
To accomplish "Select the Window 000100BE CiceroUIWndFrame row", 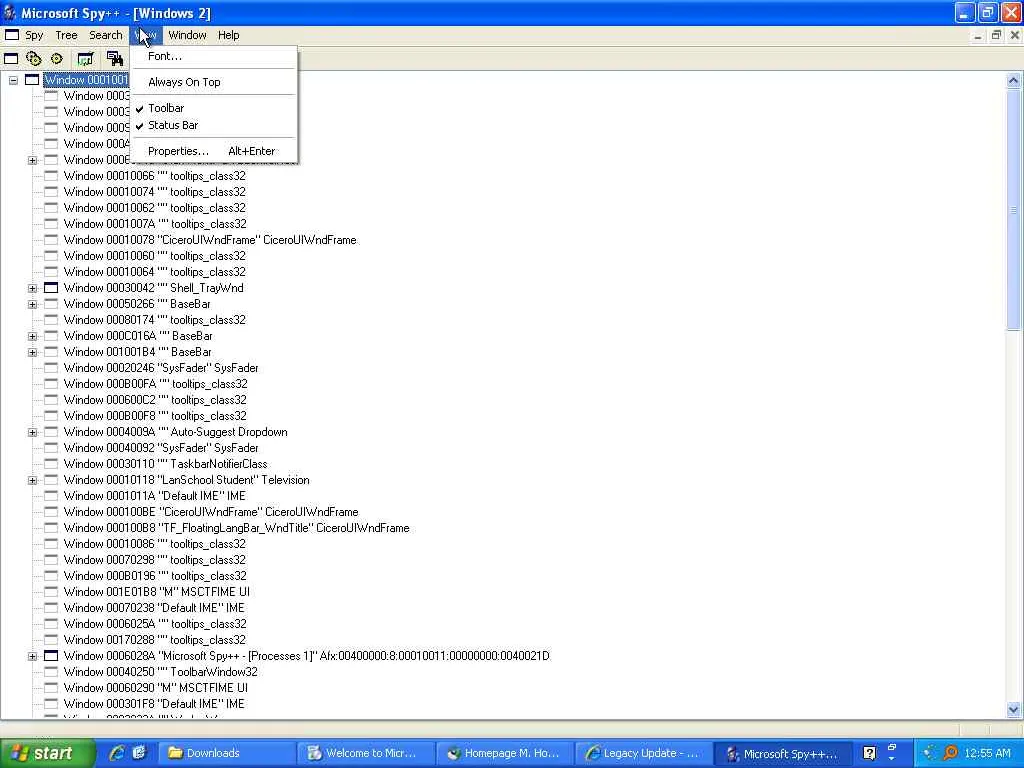I will click(x=211, y=512).
